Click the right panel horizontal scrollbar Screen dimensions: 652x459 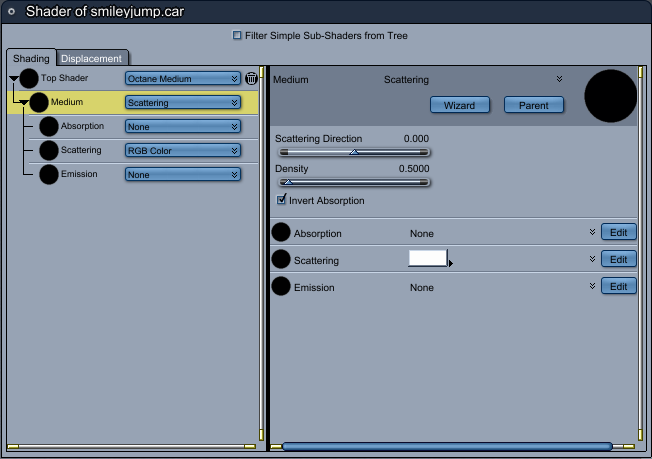[x=447, y=447]
